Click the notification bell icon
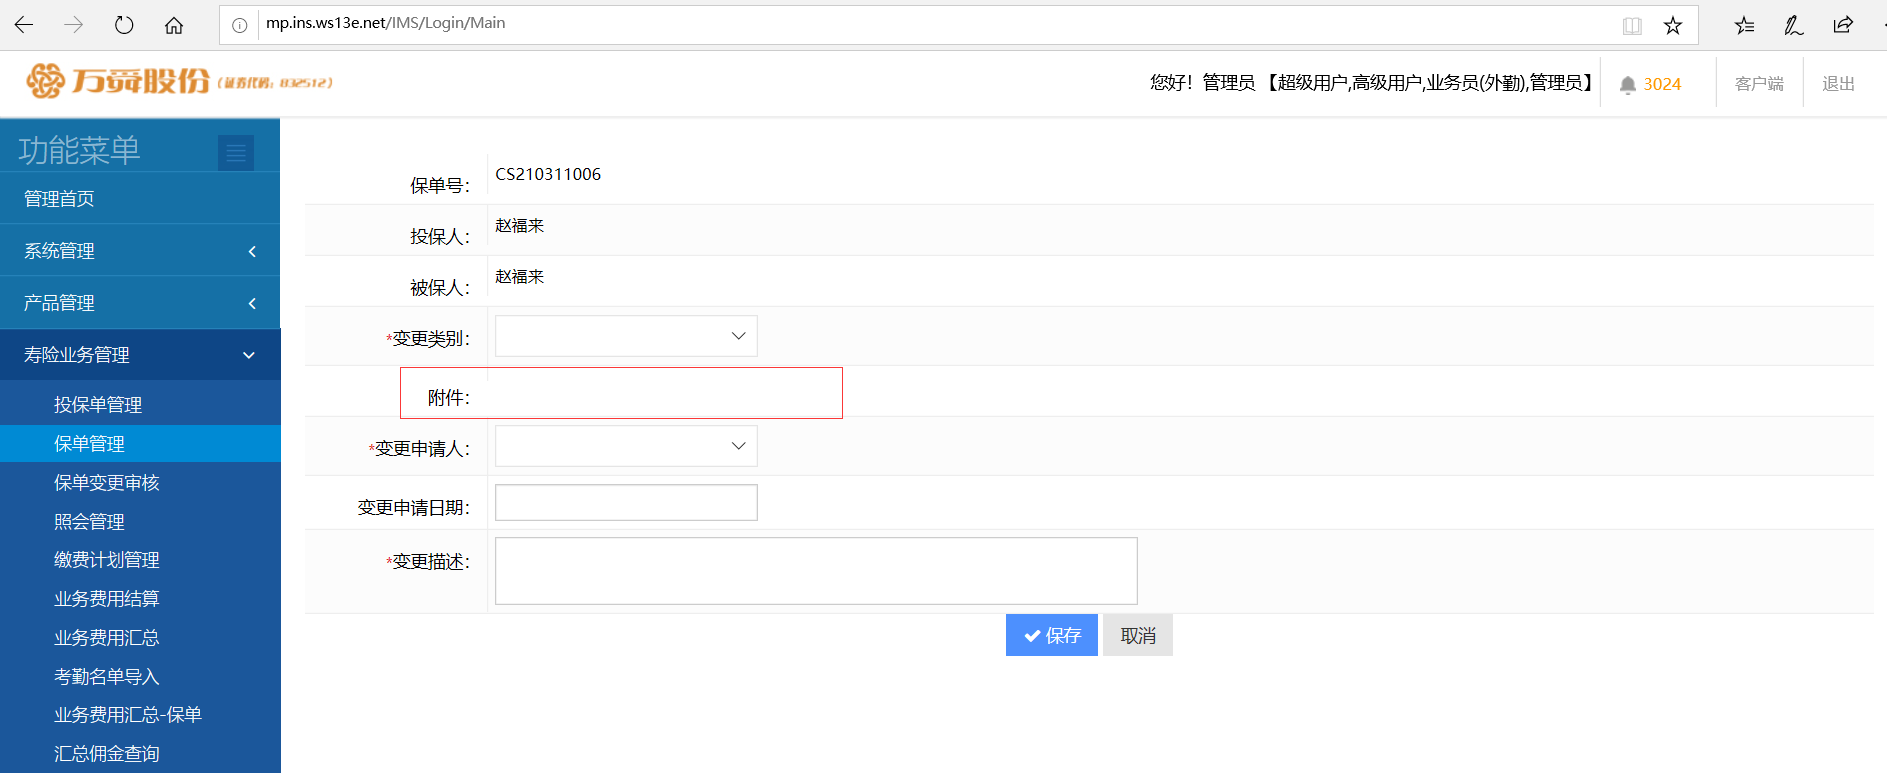 pos(1628,85)
